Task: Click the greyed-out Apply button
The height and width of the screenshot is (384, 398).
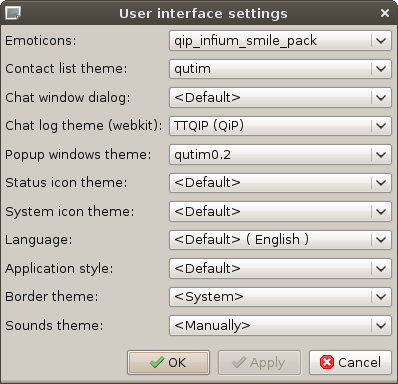Action: [x=259, y=362]
